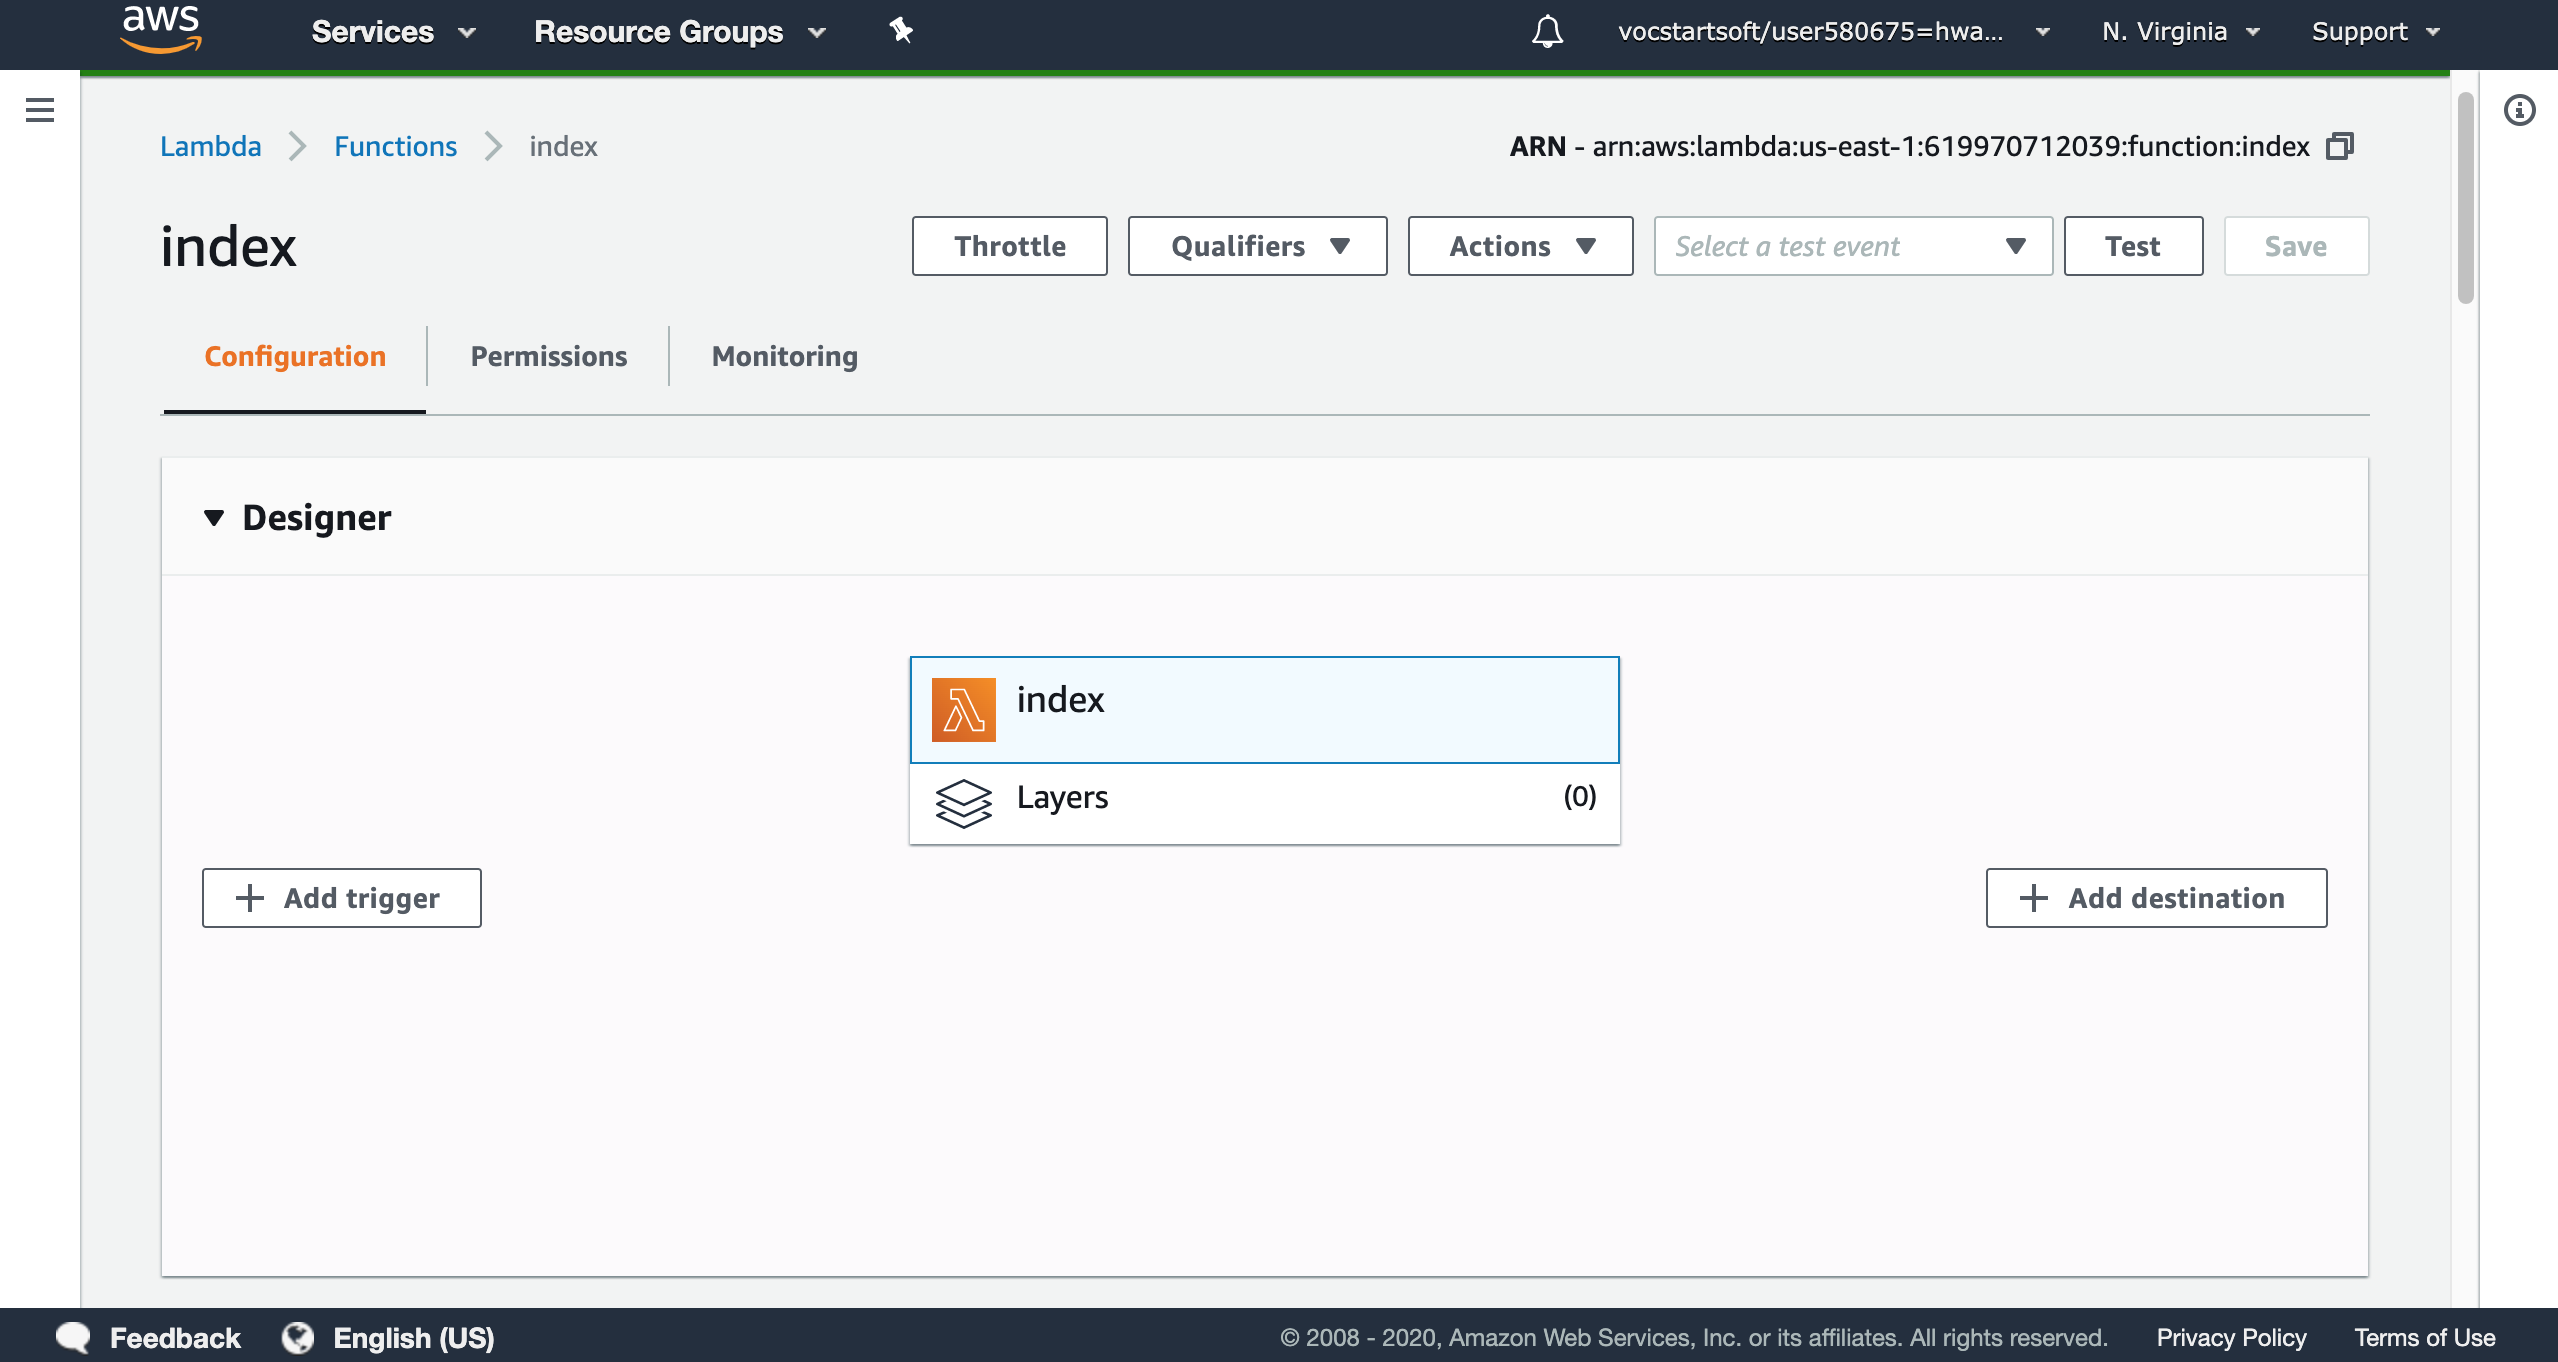Open the info panel icon
This screenshot has height=1362, width=2558.
[x=2519, y=110]
